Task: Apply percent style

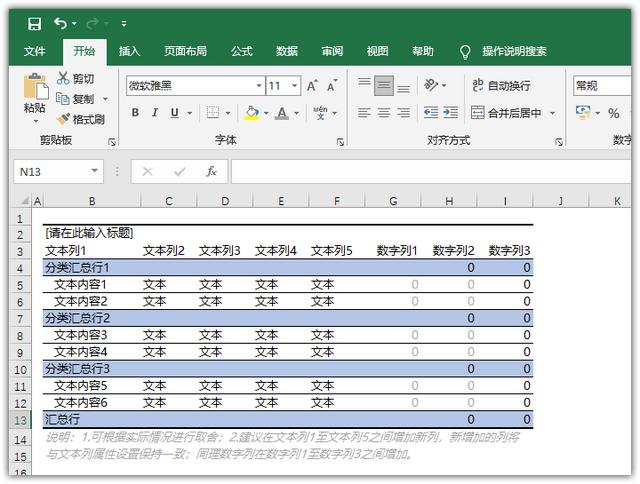Action: 613,113
